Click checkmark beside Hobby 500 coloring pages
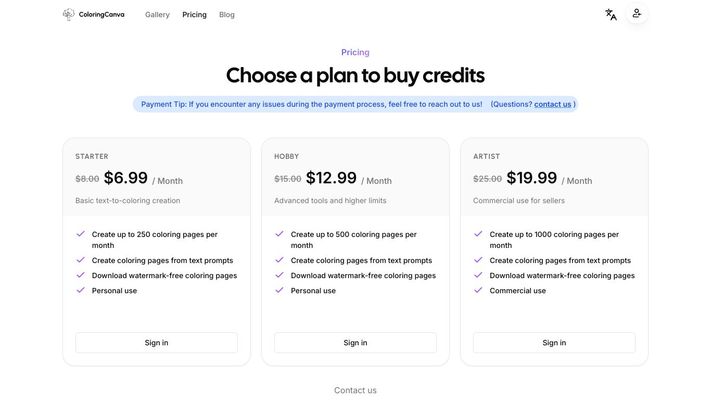 [x=279, y=234]
